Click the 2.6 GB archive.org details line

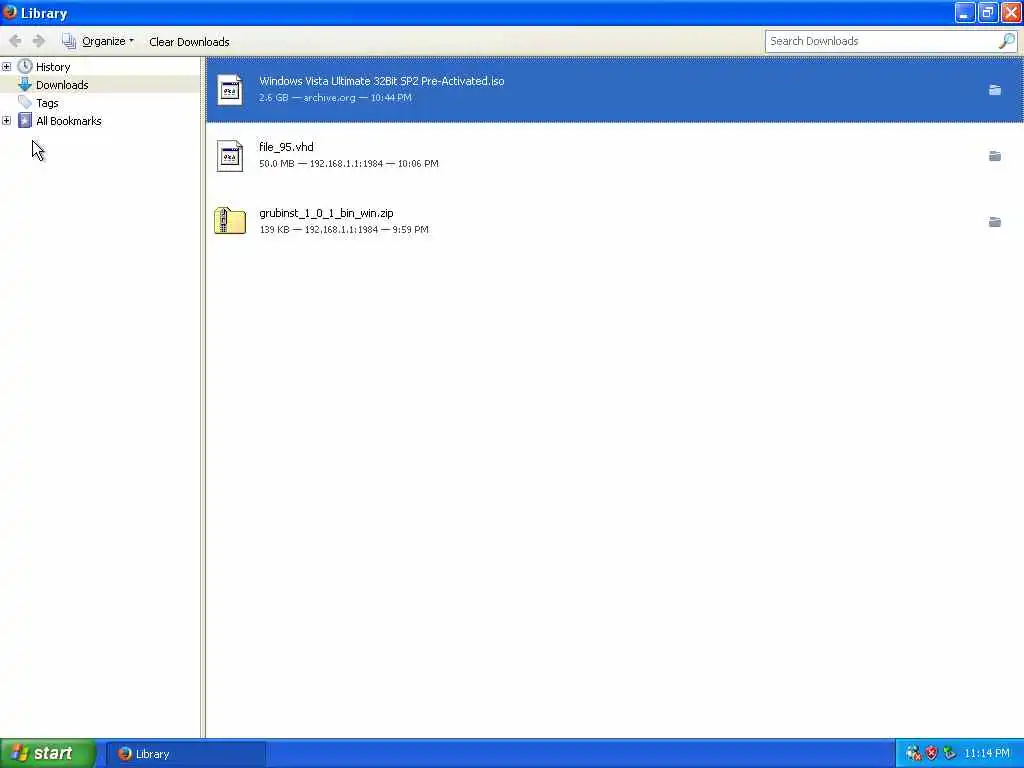pyautogui.click(x=335, y=98)
